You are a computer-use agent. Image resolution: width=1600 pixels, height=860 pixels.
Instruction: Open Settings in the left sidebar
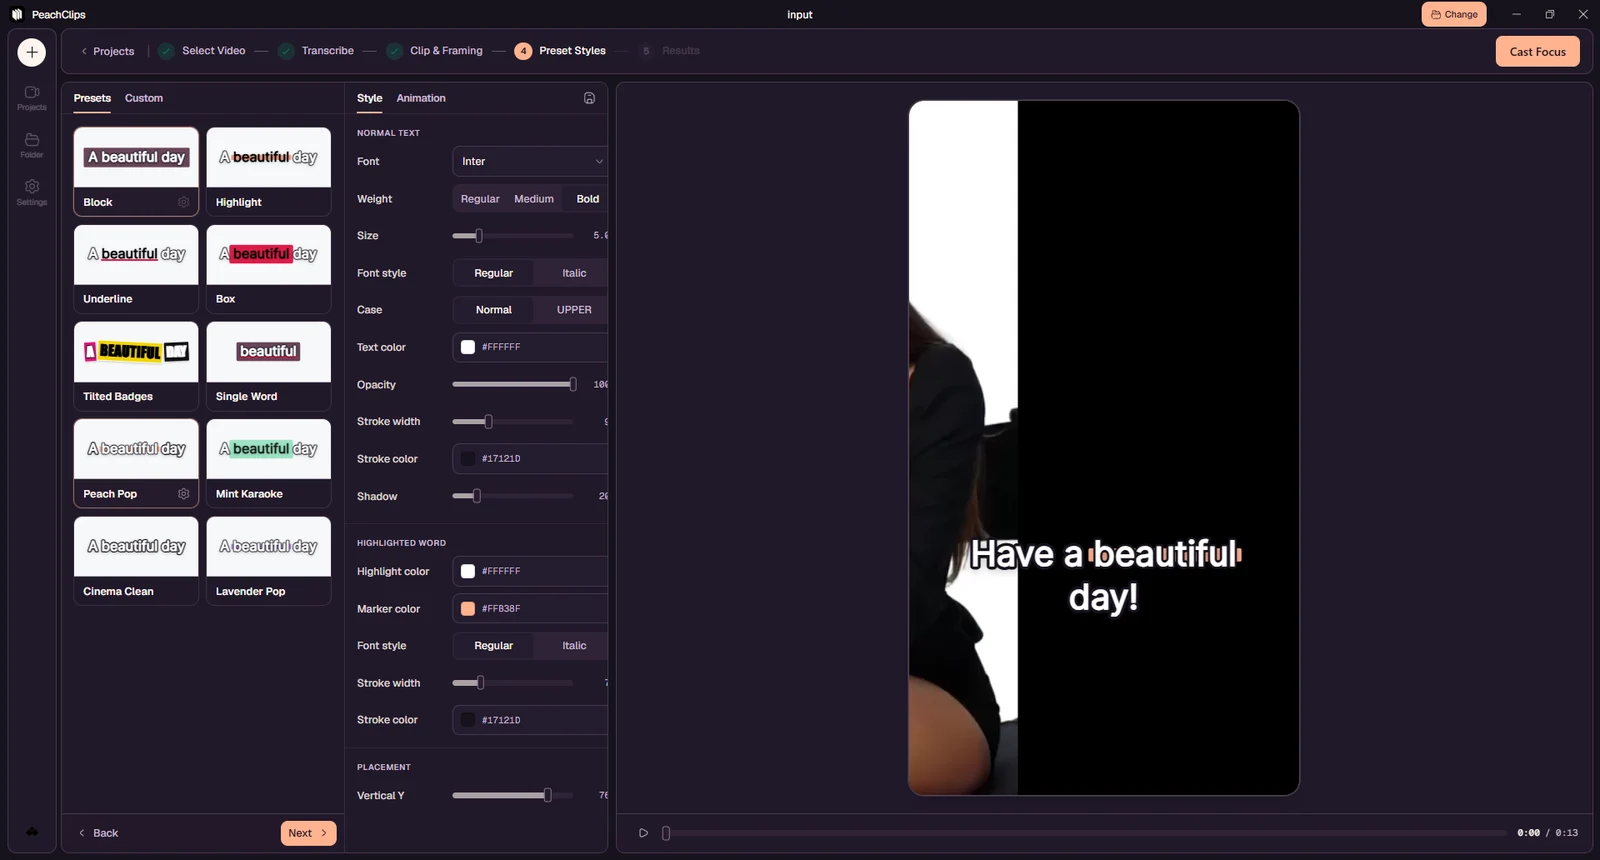coord(32,192)
